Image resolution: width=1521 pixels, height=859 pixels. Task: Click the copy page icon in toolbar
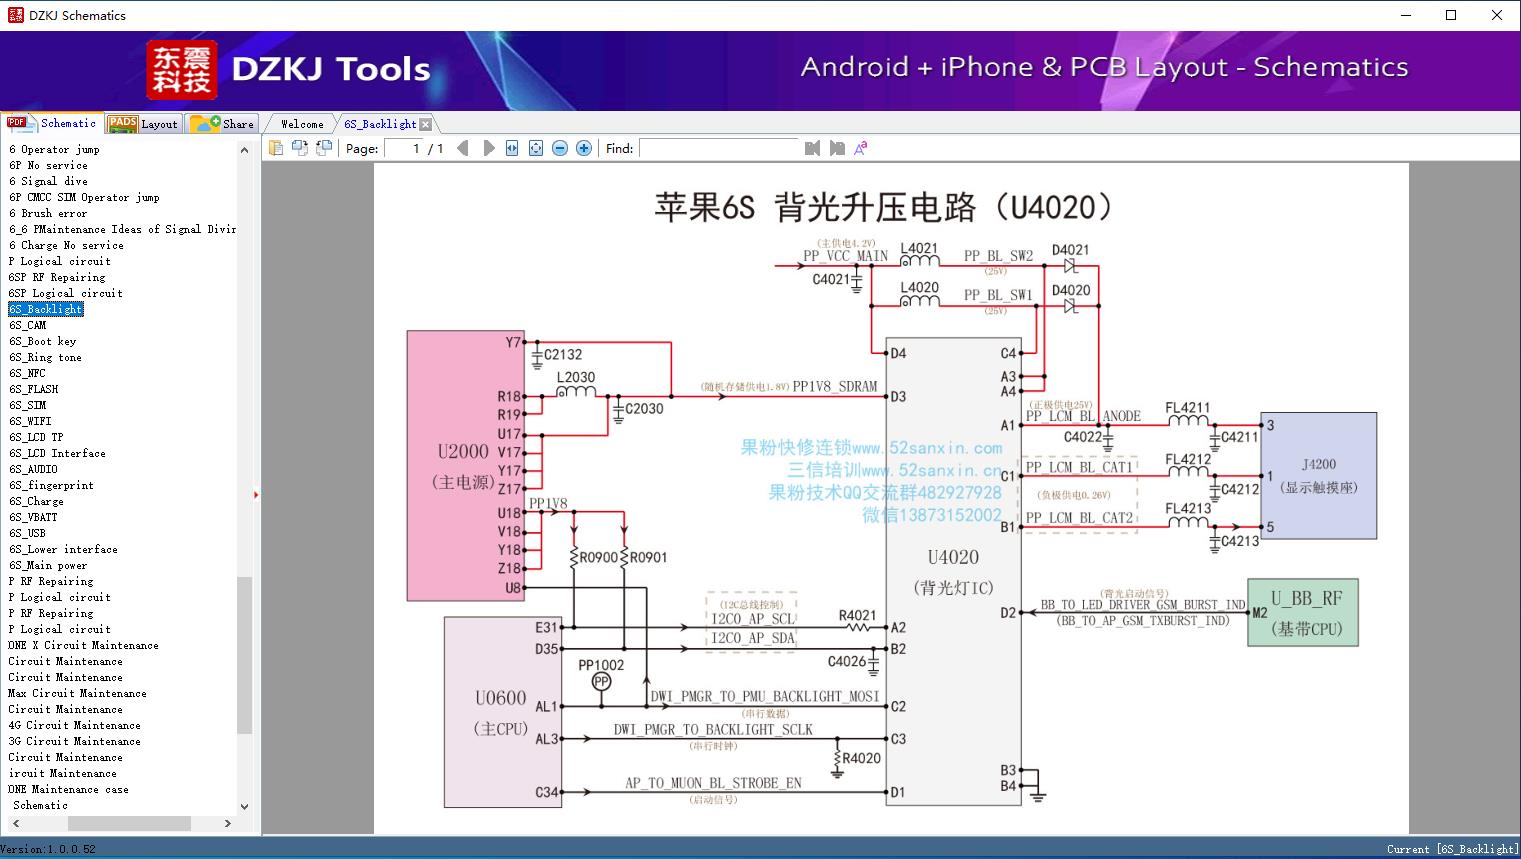tap(276, 148)
